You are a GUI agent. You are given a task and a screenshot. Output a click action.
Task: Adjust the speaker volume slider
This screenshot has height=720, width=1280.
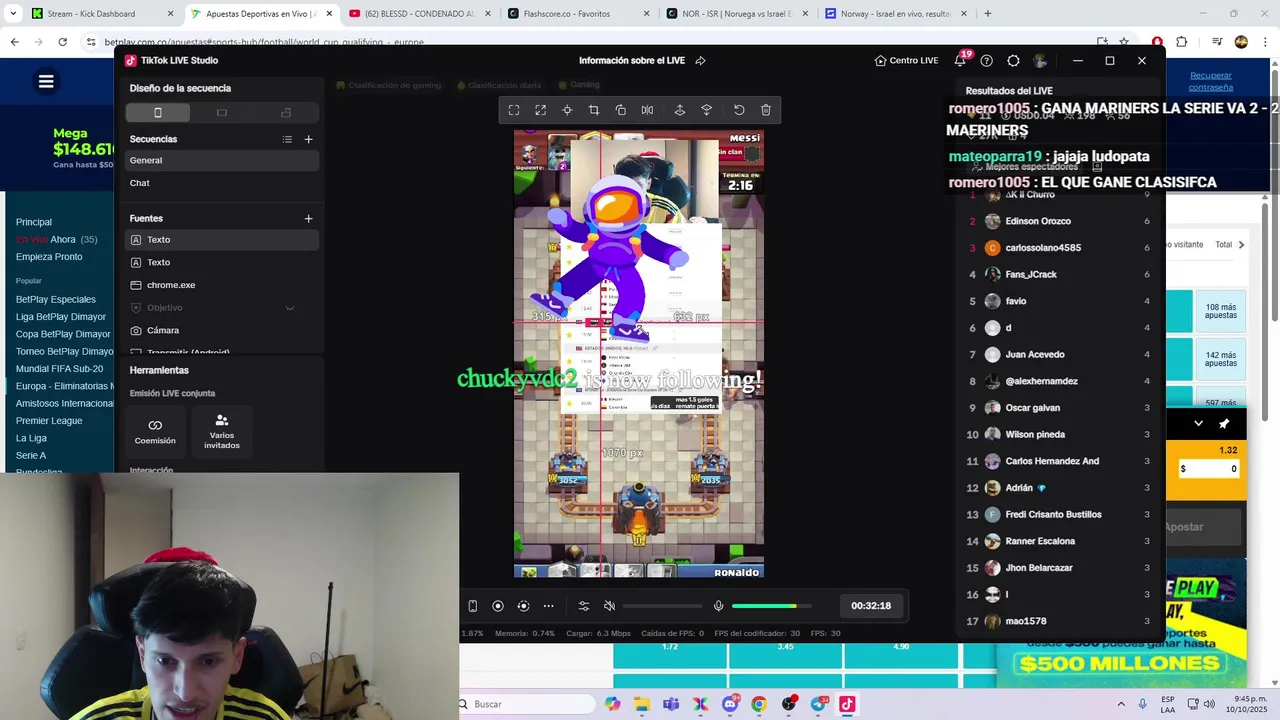click(662, 606)
